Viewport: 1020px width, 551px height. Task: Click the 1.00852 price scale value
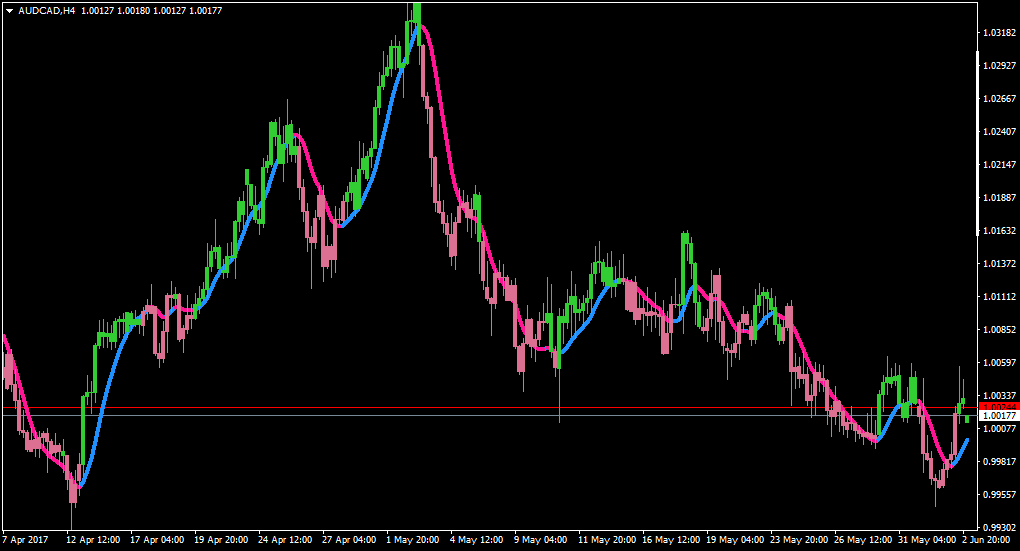pos(999,329)
